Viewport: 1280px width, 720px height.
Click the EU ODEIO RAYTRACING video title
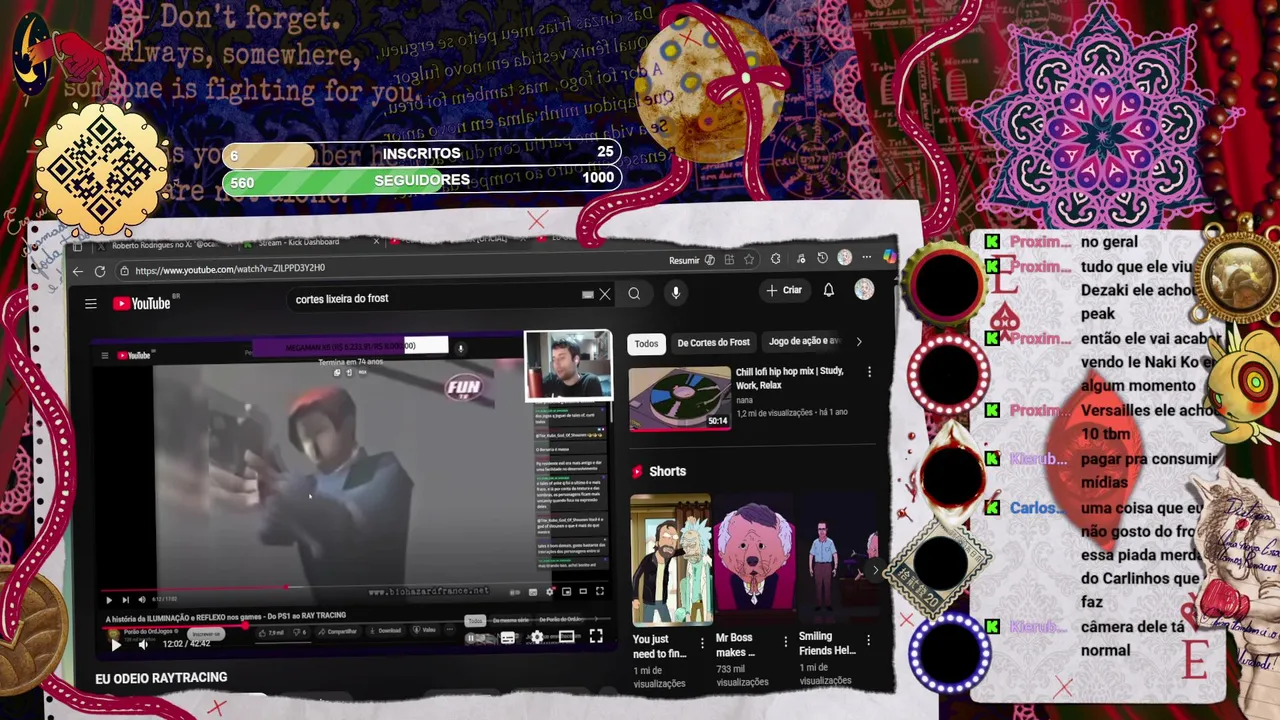click(161, 678)
